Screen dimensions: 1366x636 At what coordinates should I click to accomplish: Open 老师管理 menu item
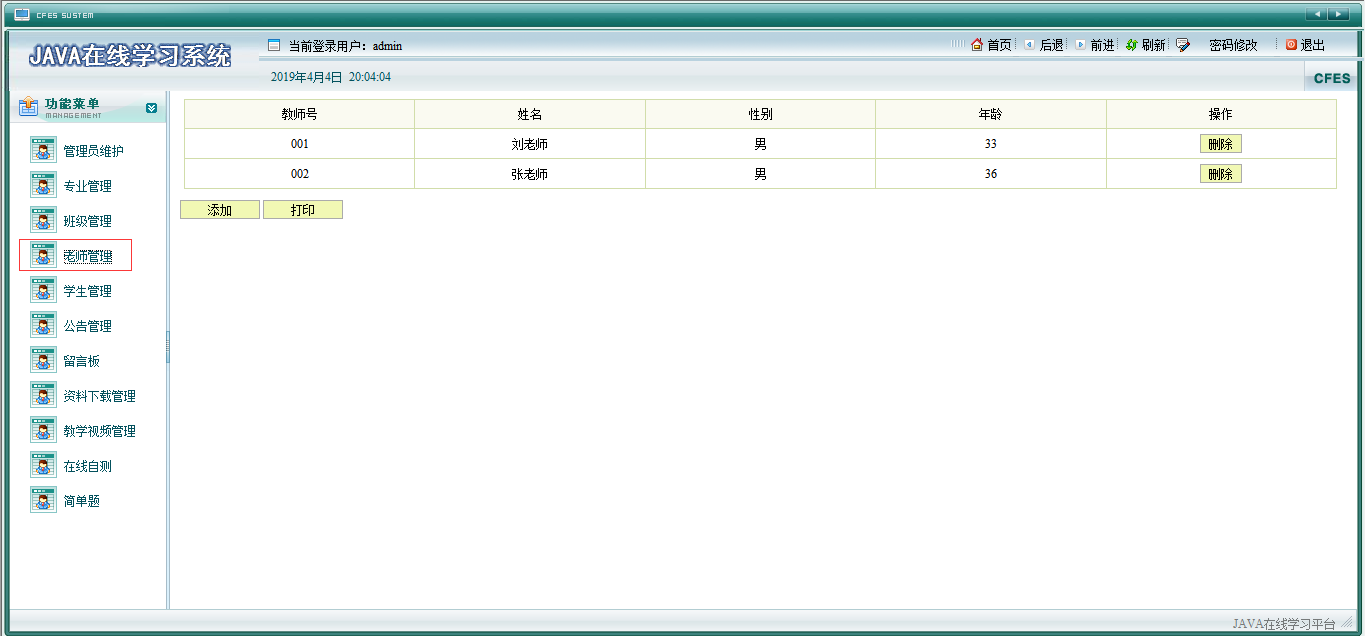(x=88, y=256)
